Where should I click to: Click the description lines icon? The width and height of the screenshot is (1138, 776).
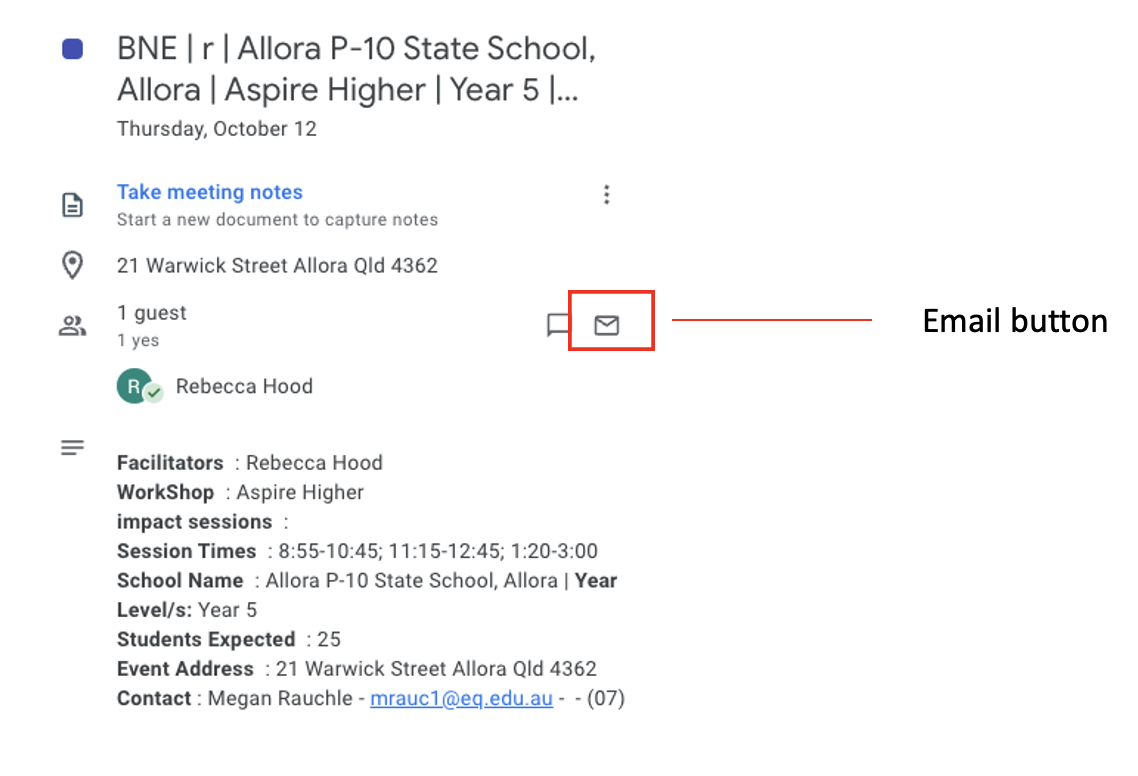pyautogui.click(x=73, y=447)
